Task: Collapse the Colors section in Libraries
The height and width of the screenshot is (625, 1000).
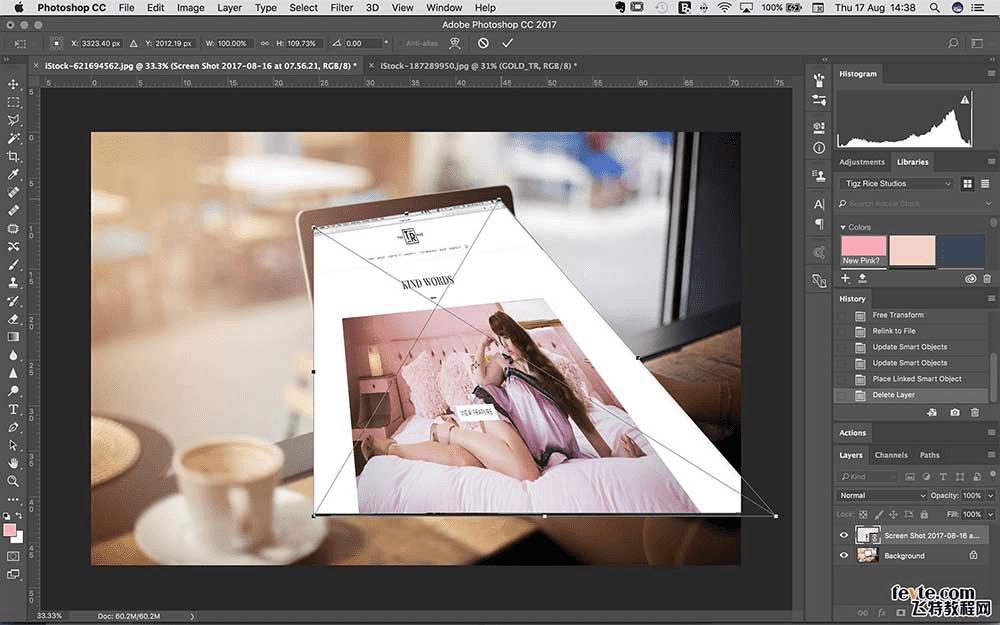Action: (x=843, y=227)
